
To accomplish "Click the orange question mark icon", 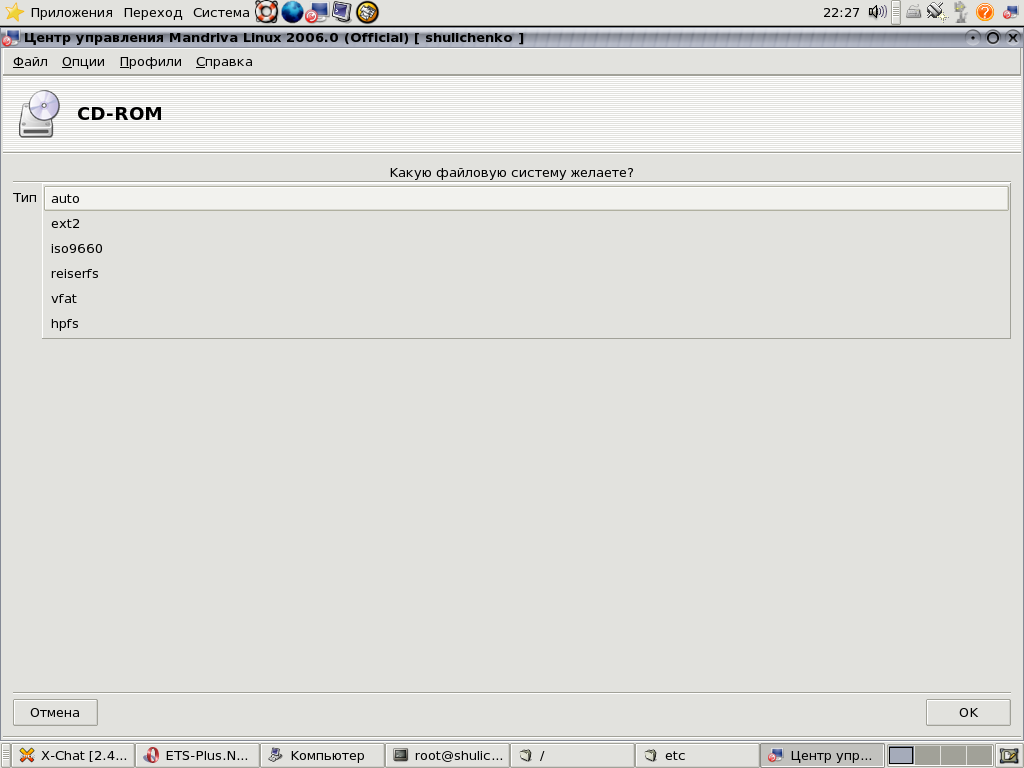I will click(984, 12).
